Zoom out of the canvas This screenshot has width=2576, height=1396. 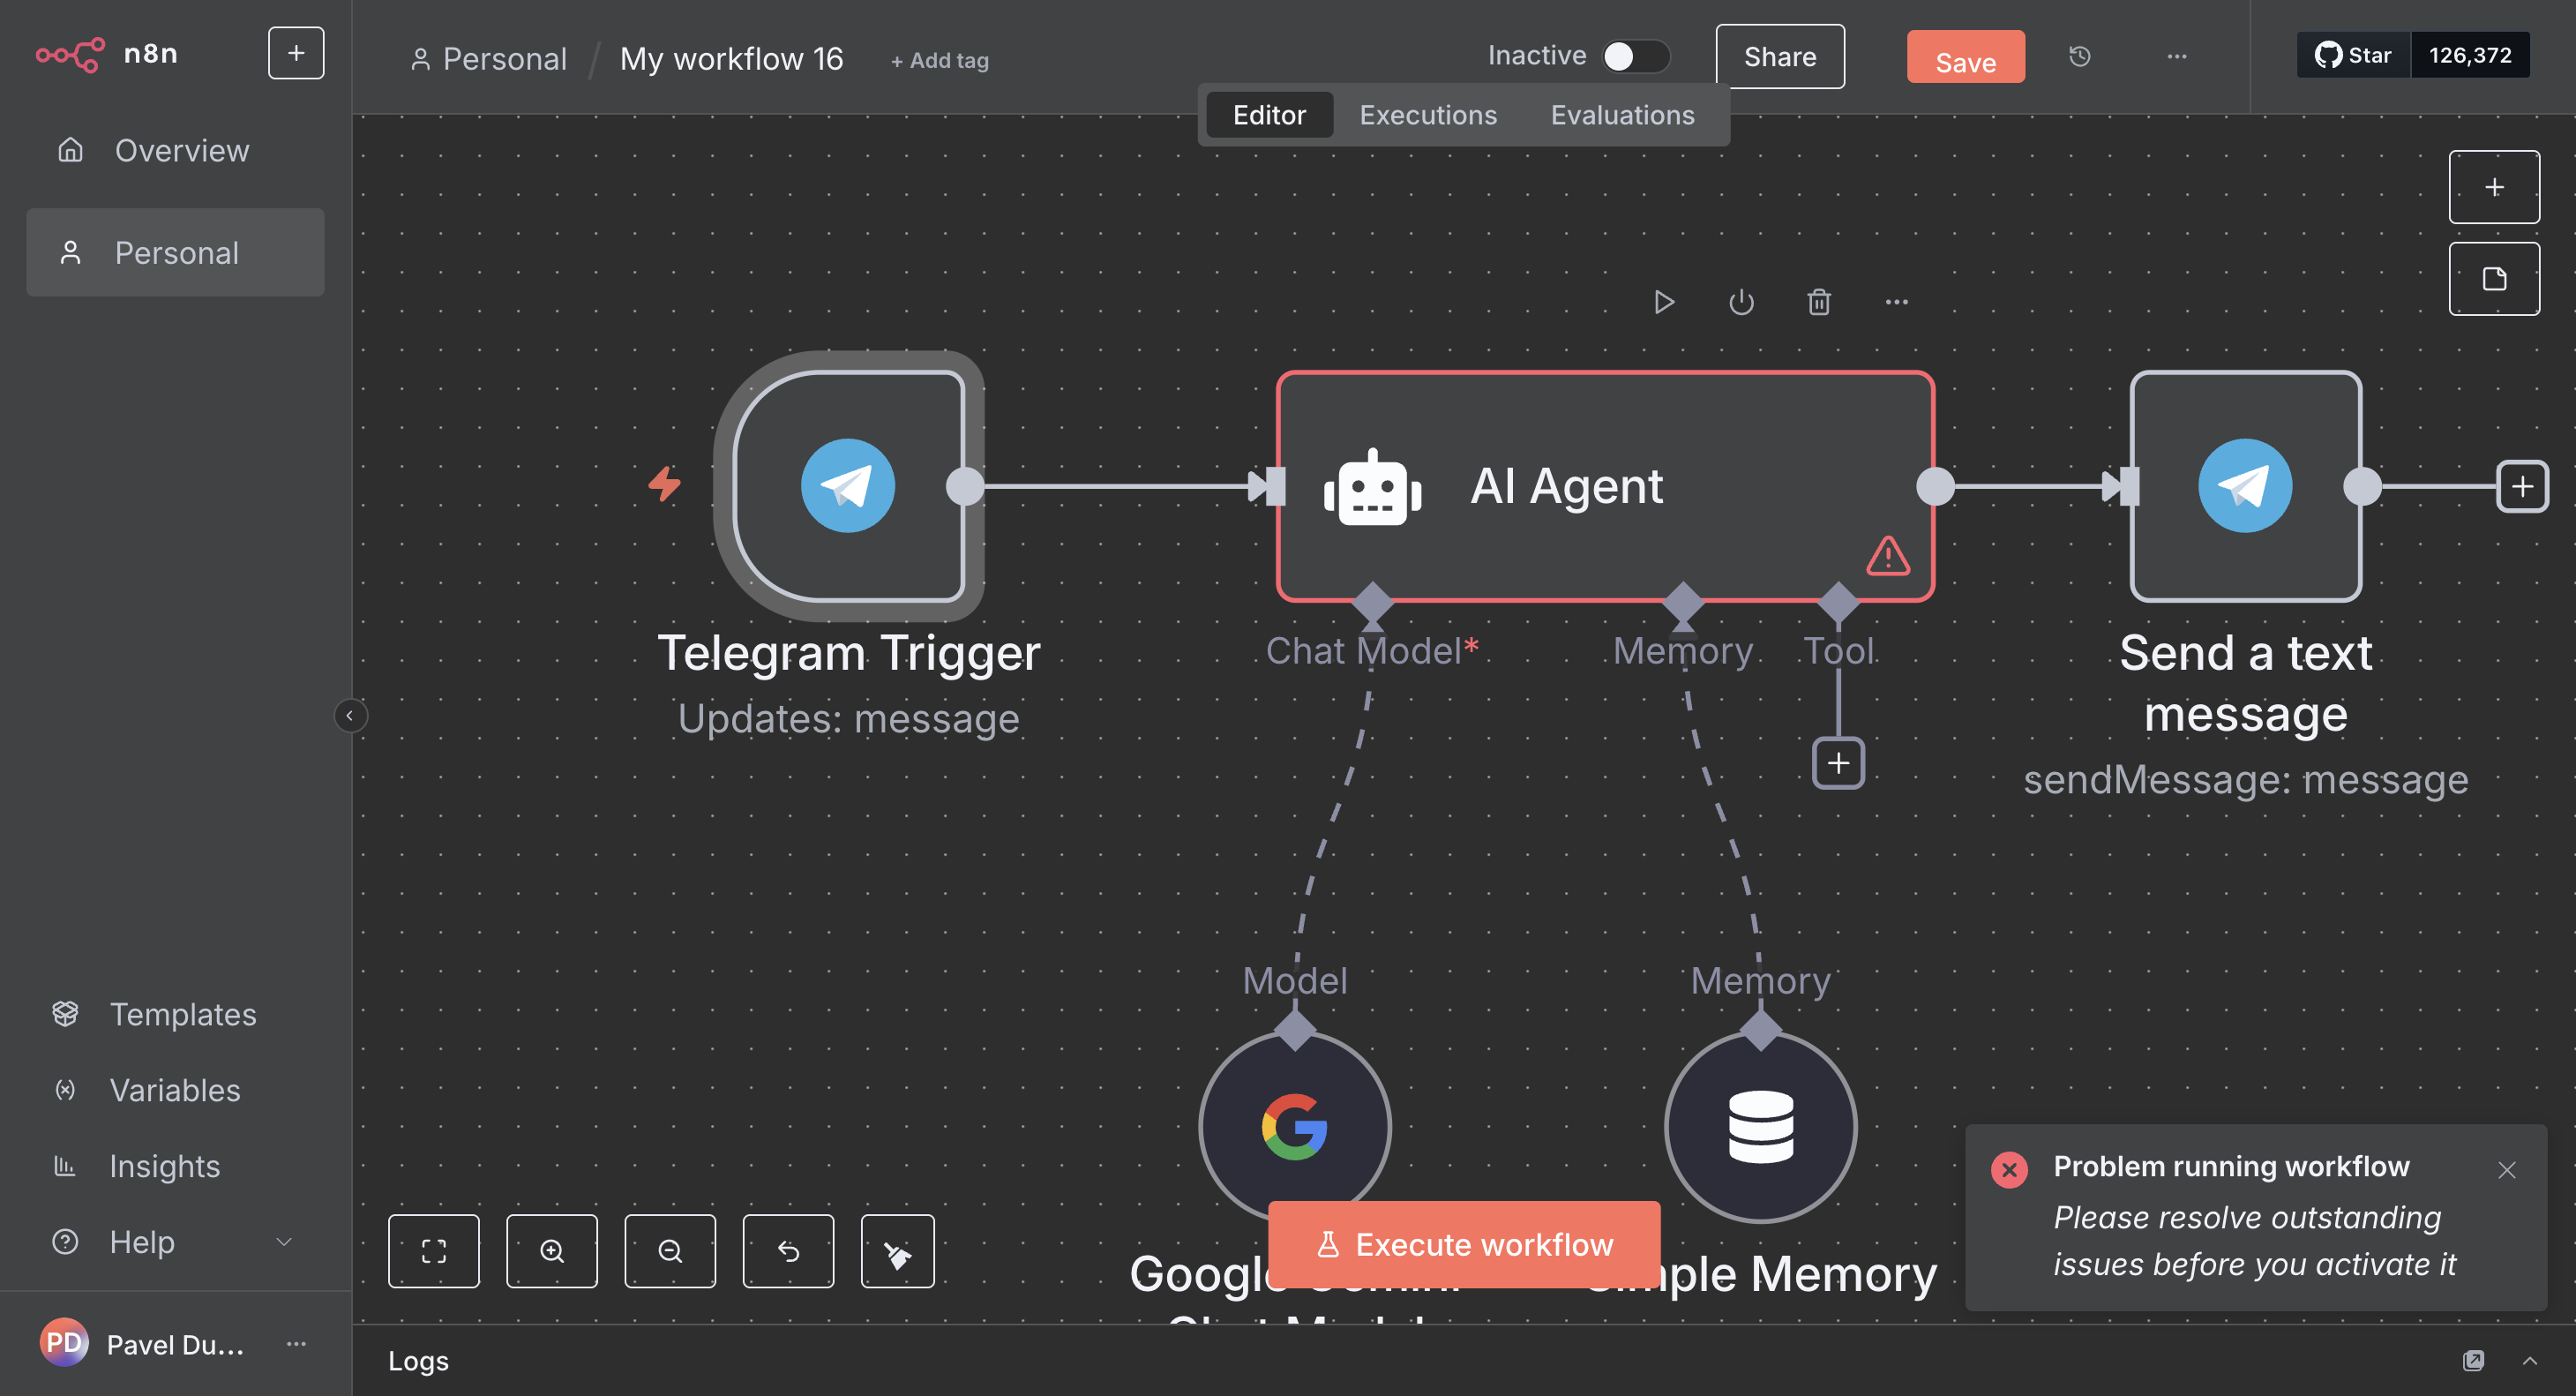[x=670, y=1251]
